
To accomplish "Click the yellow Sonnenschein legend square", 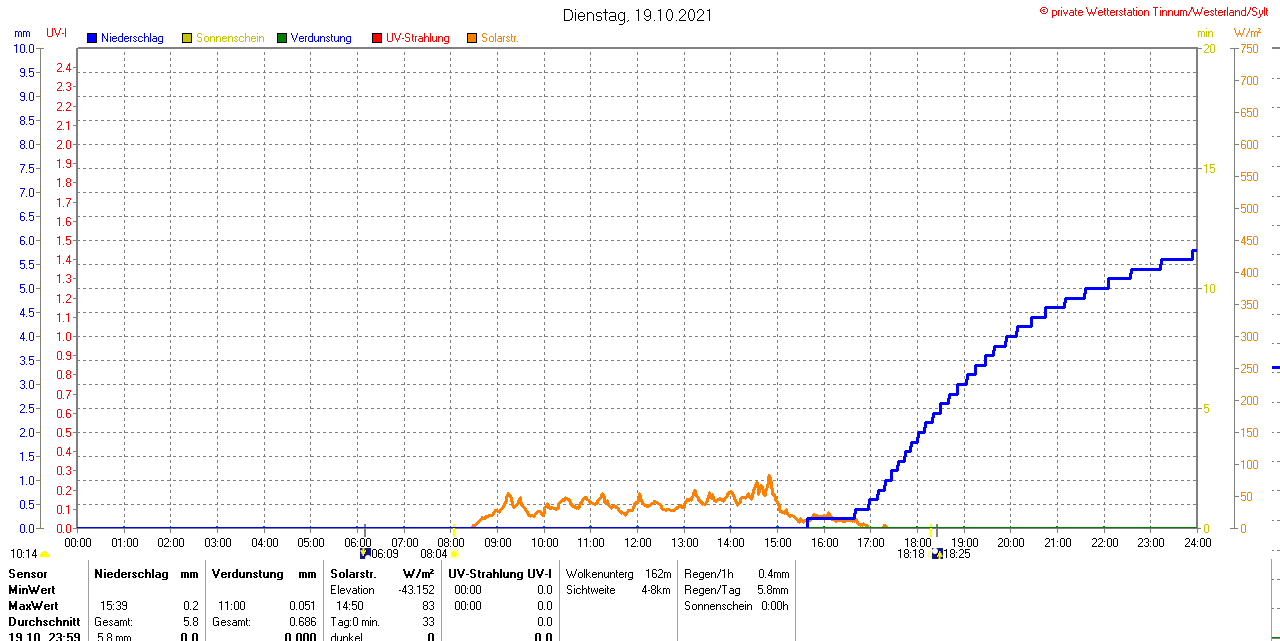I will click(x=187, y=38).
